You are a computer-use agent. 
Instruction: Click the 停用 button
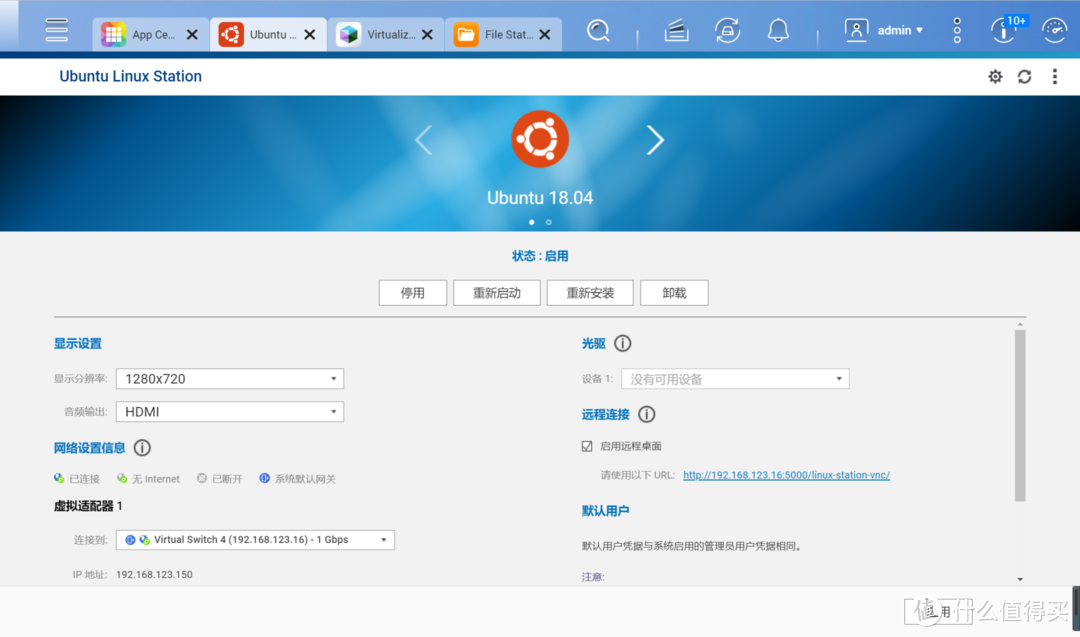[413, 293]
